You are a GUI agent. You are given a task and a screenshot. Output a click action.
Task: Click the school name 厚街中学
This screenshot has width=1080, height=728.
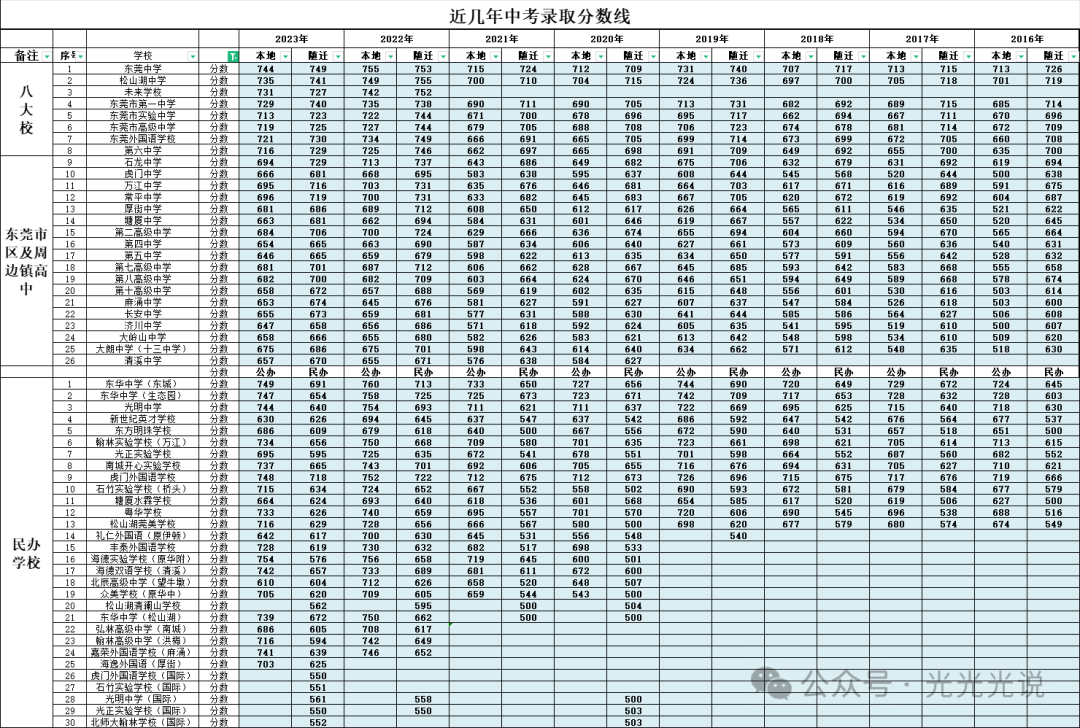click(x=143, y=209)
